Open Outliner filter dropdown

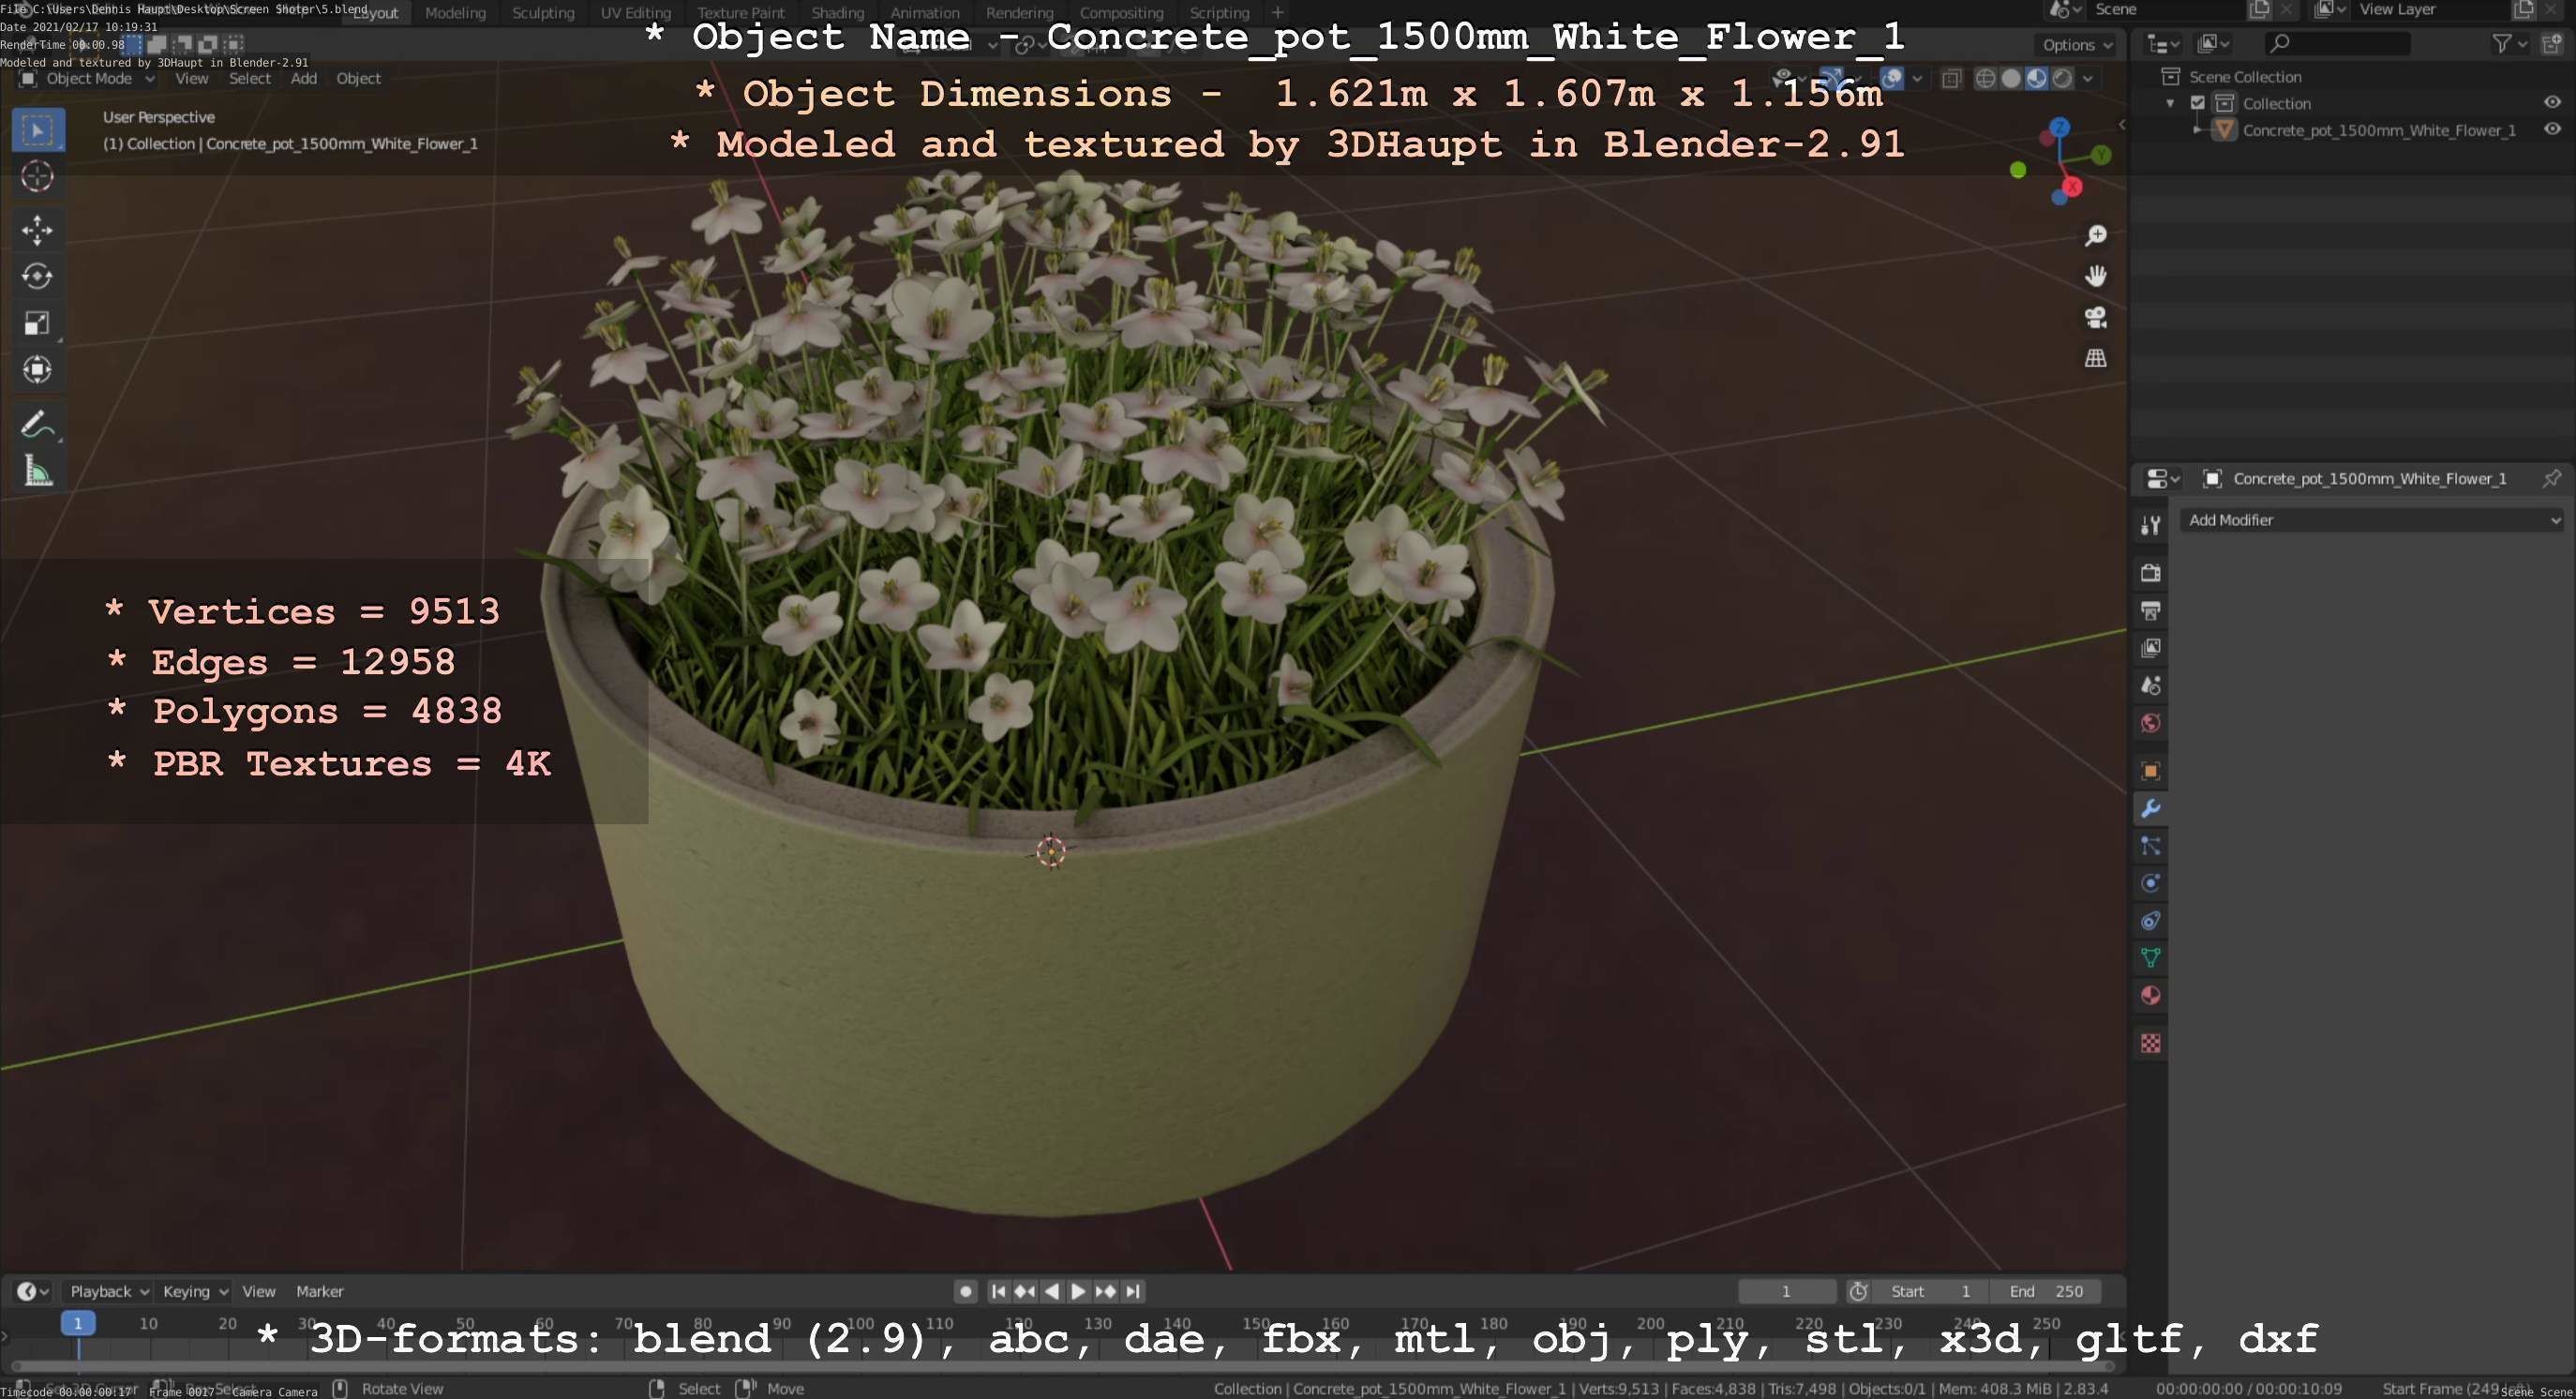point(2509,43)
